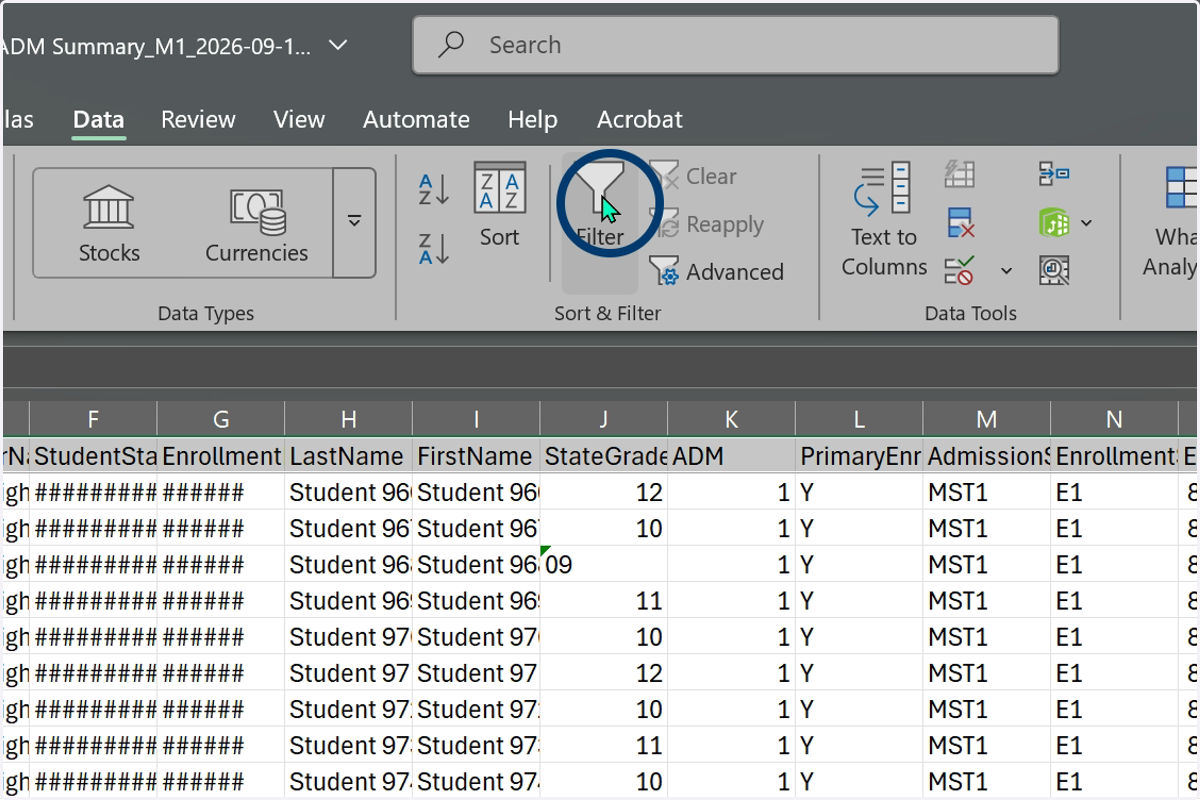Open the custom Sort dialog

click(499, 205)
